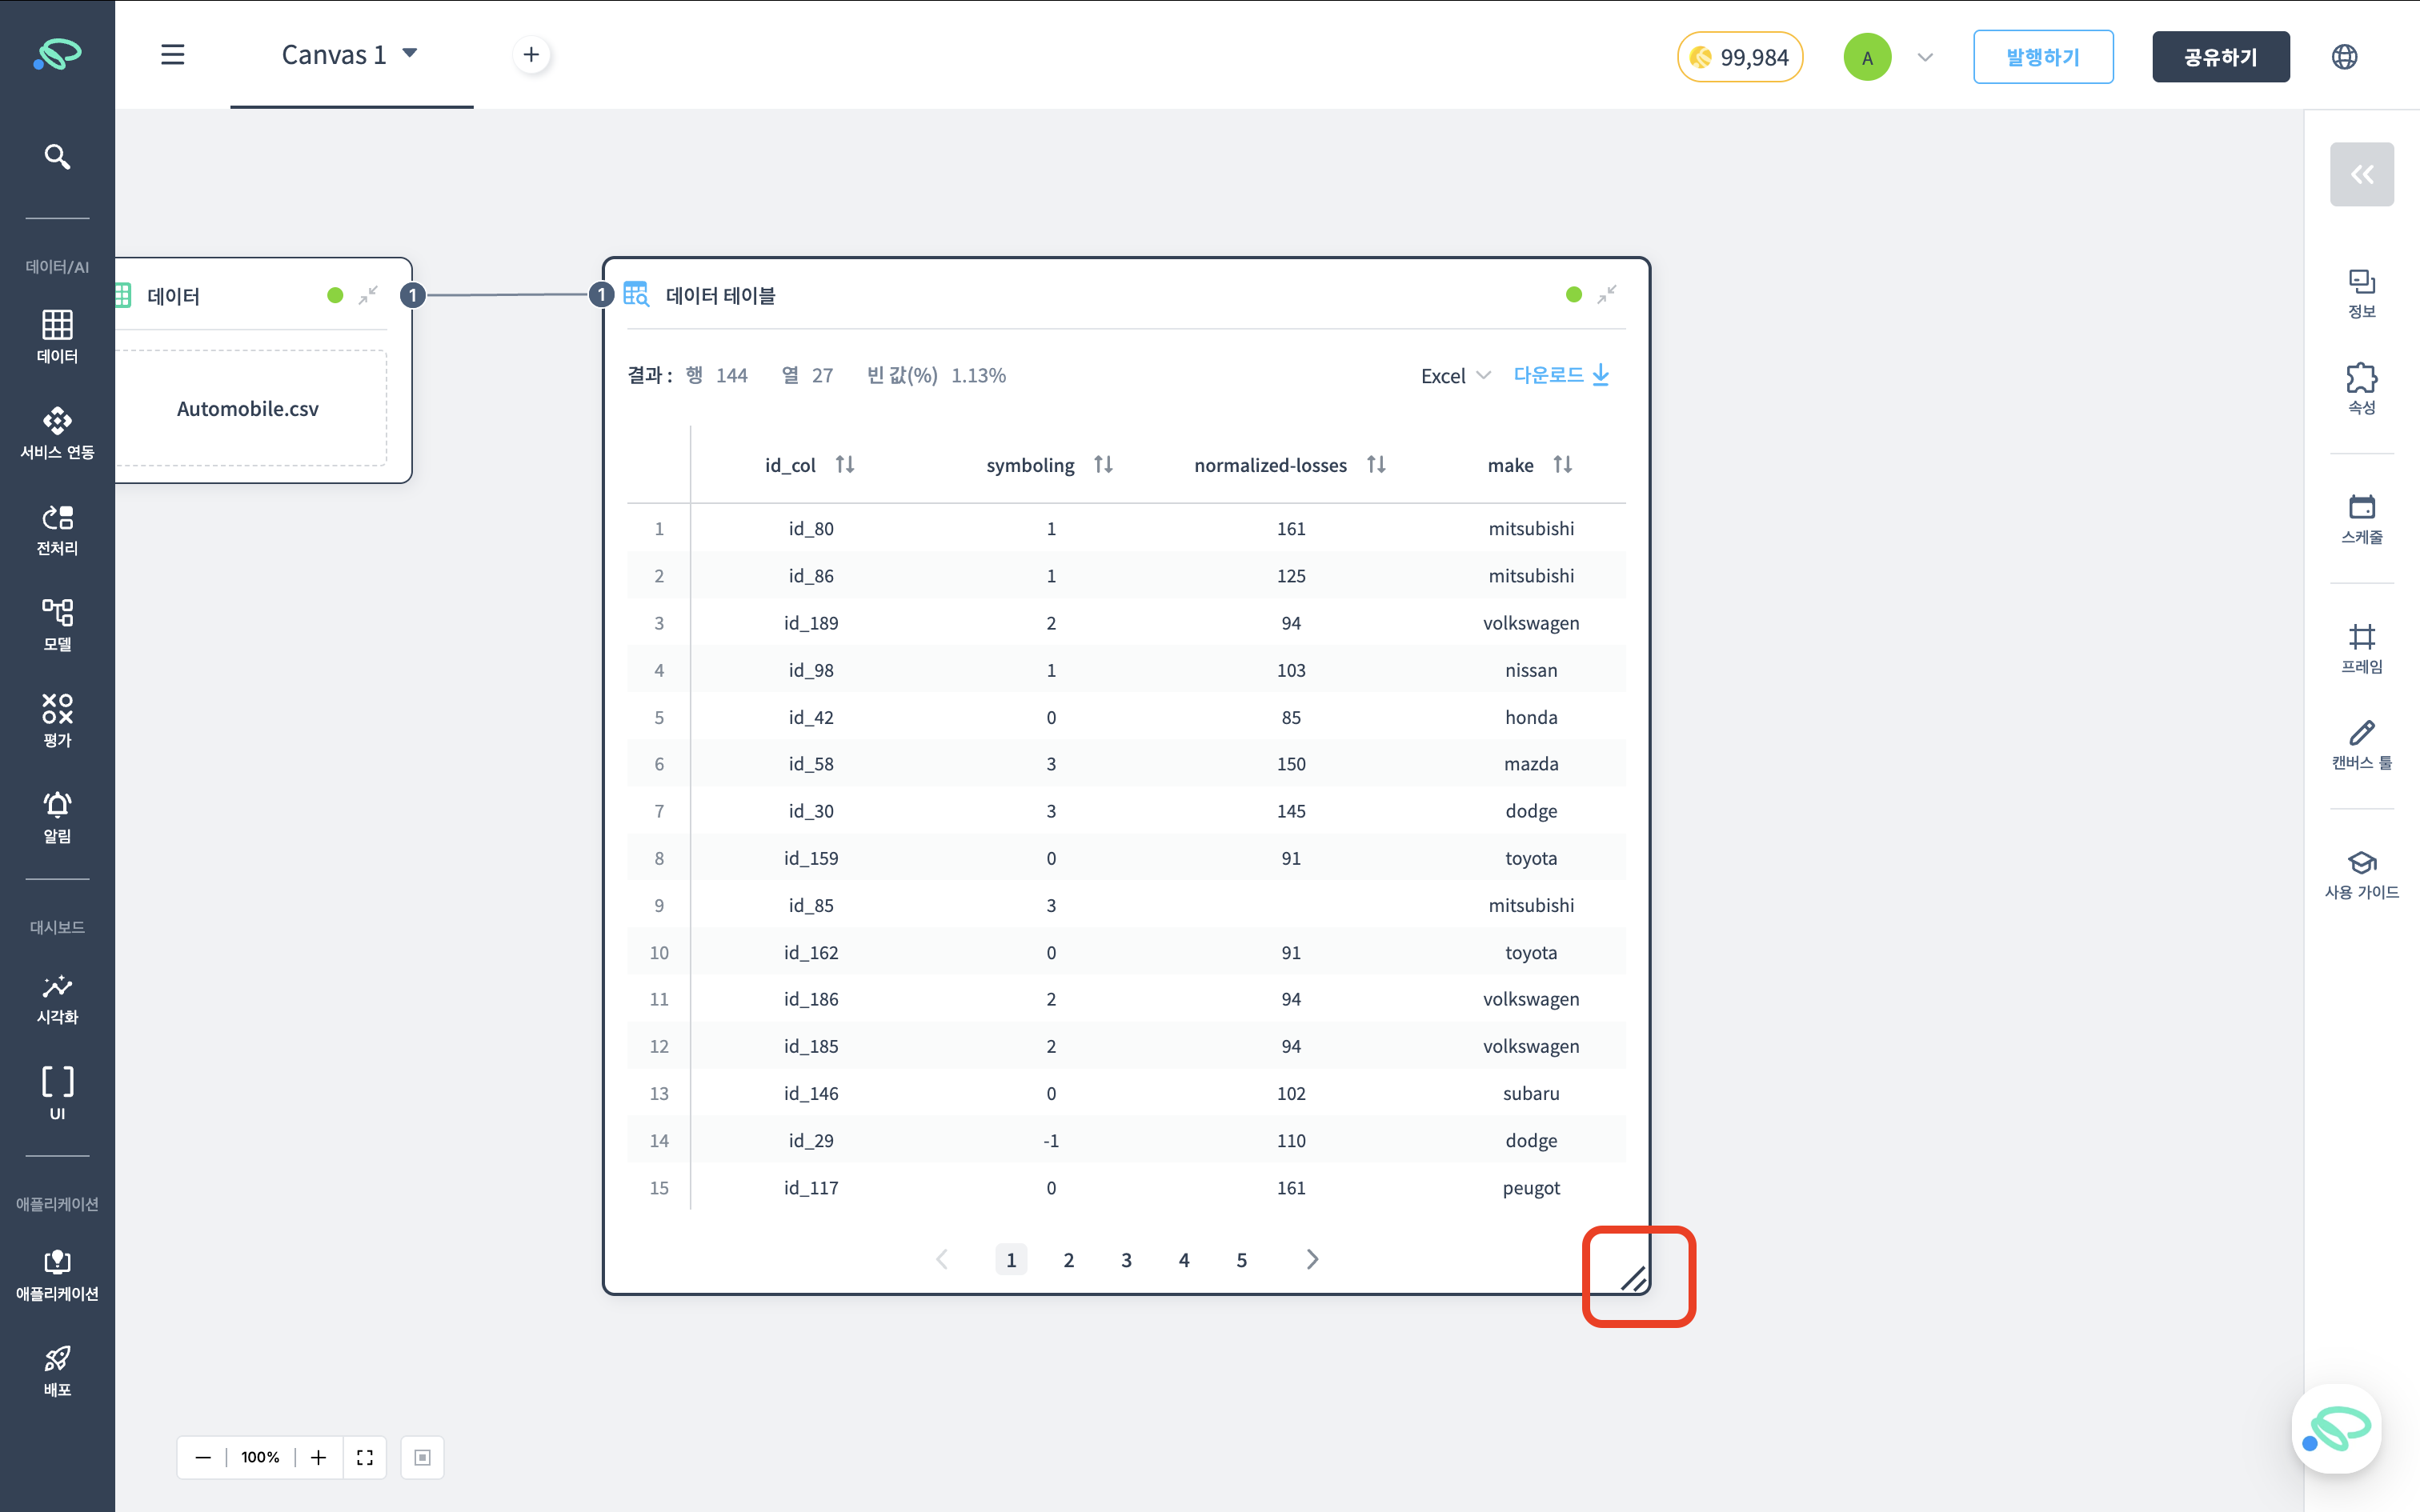Toggle the hamburger menu

click(173, 55)
